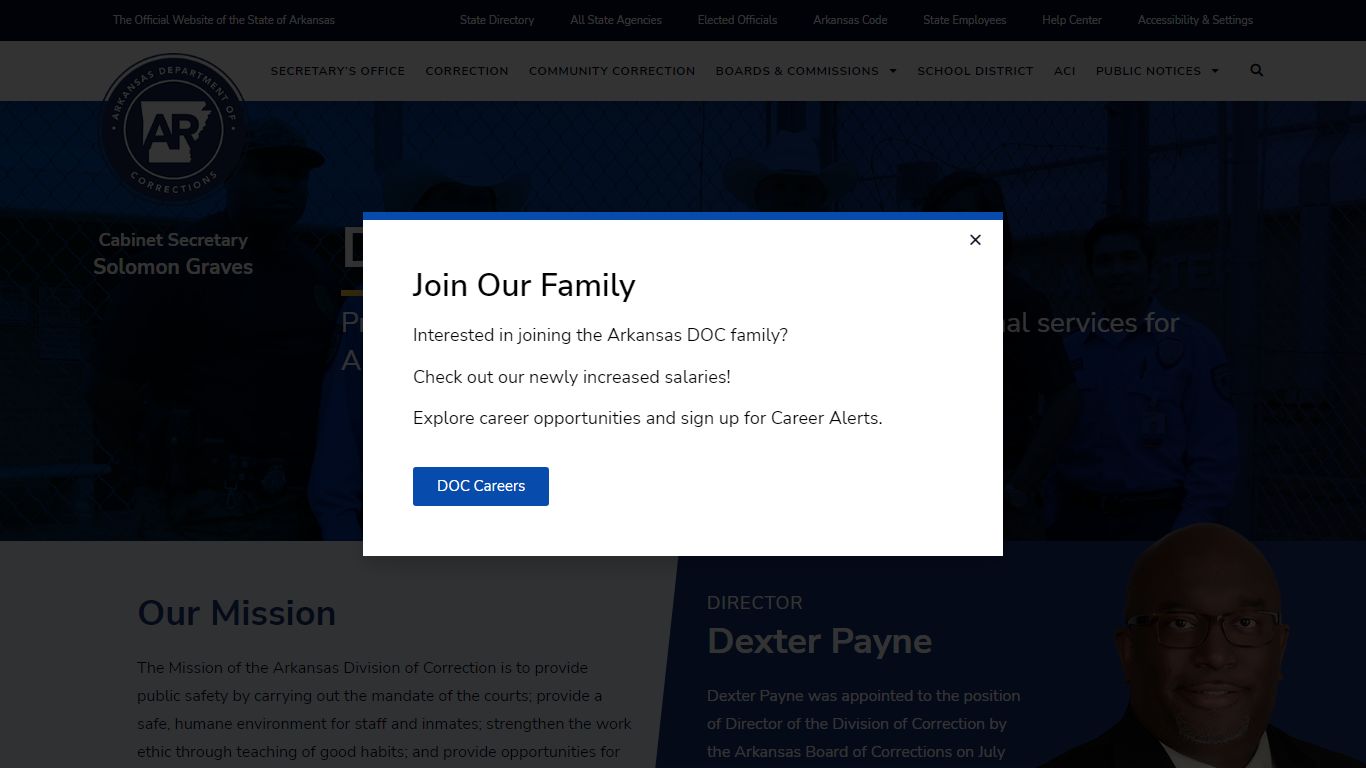The height and width of the screenshot is (768, 1366).
Task: Click the DOC Careers button
Action: (481, 486)
